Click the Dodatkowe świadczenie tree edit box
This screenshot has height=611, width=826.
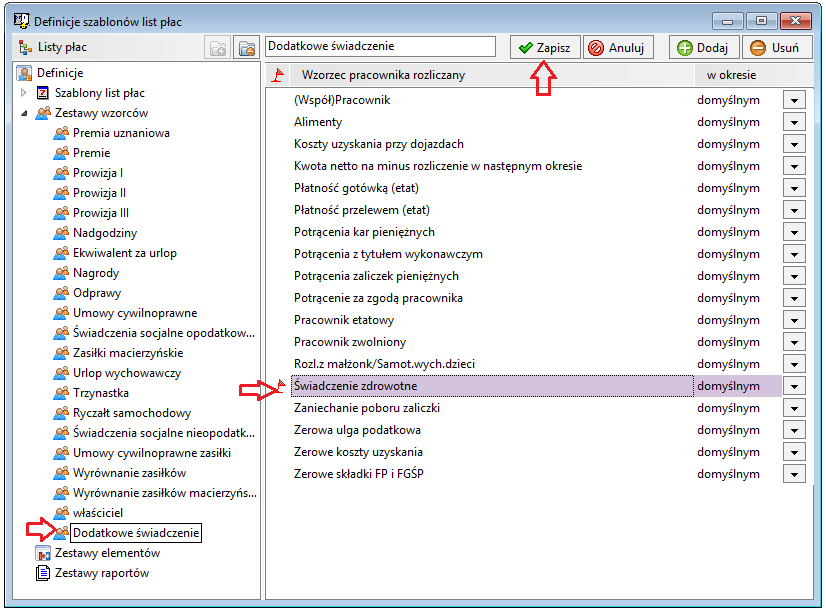136,533
